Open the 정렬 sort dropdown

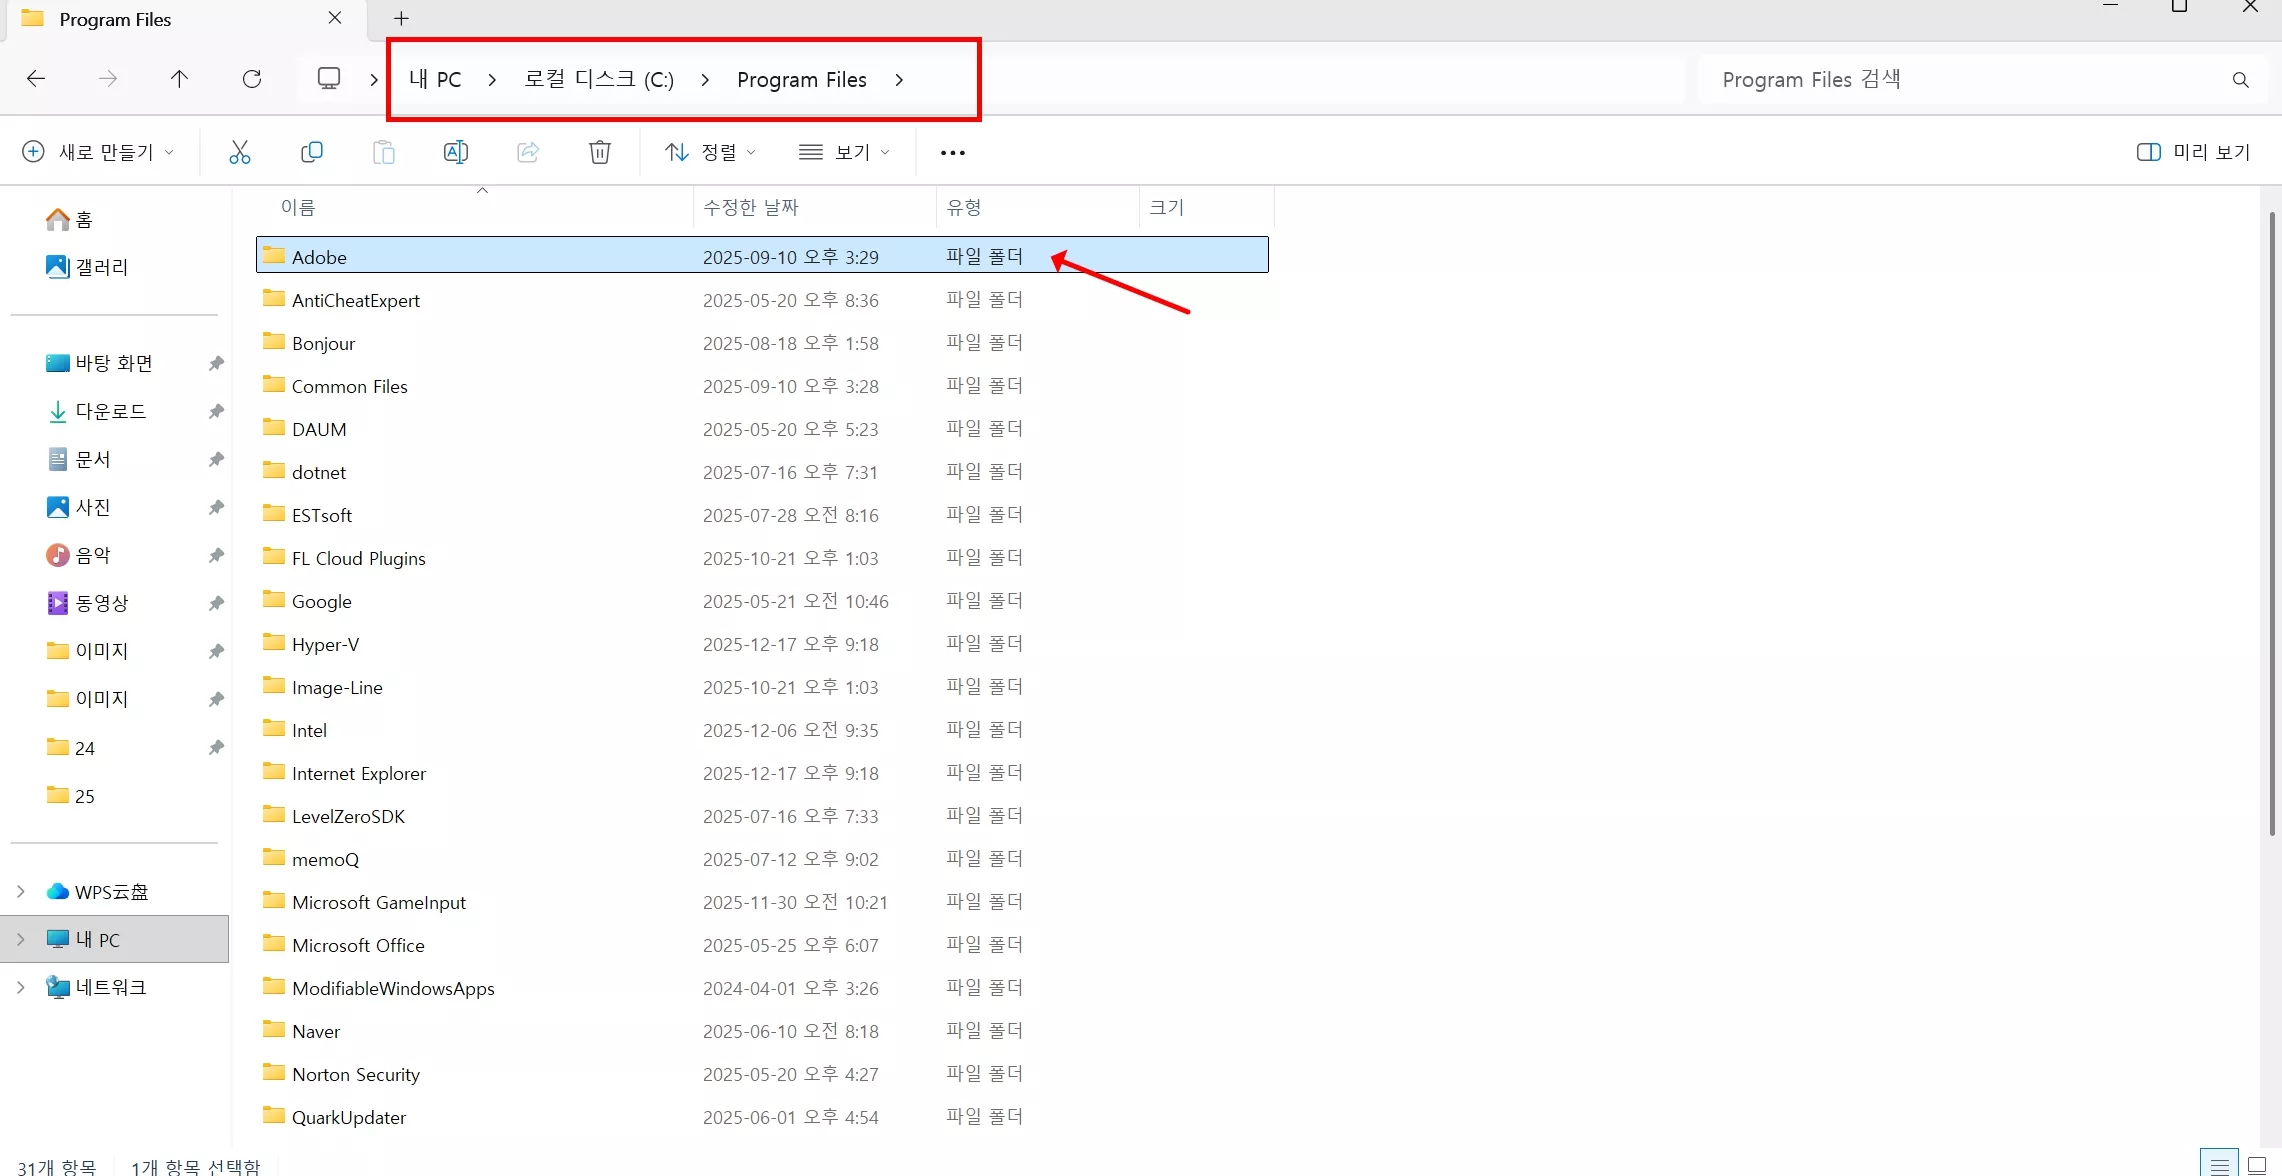pos(709,152)
